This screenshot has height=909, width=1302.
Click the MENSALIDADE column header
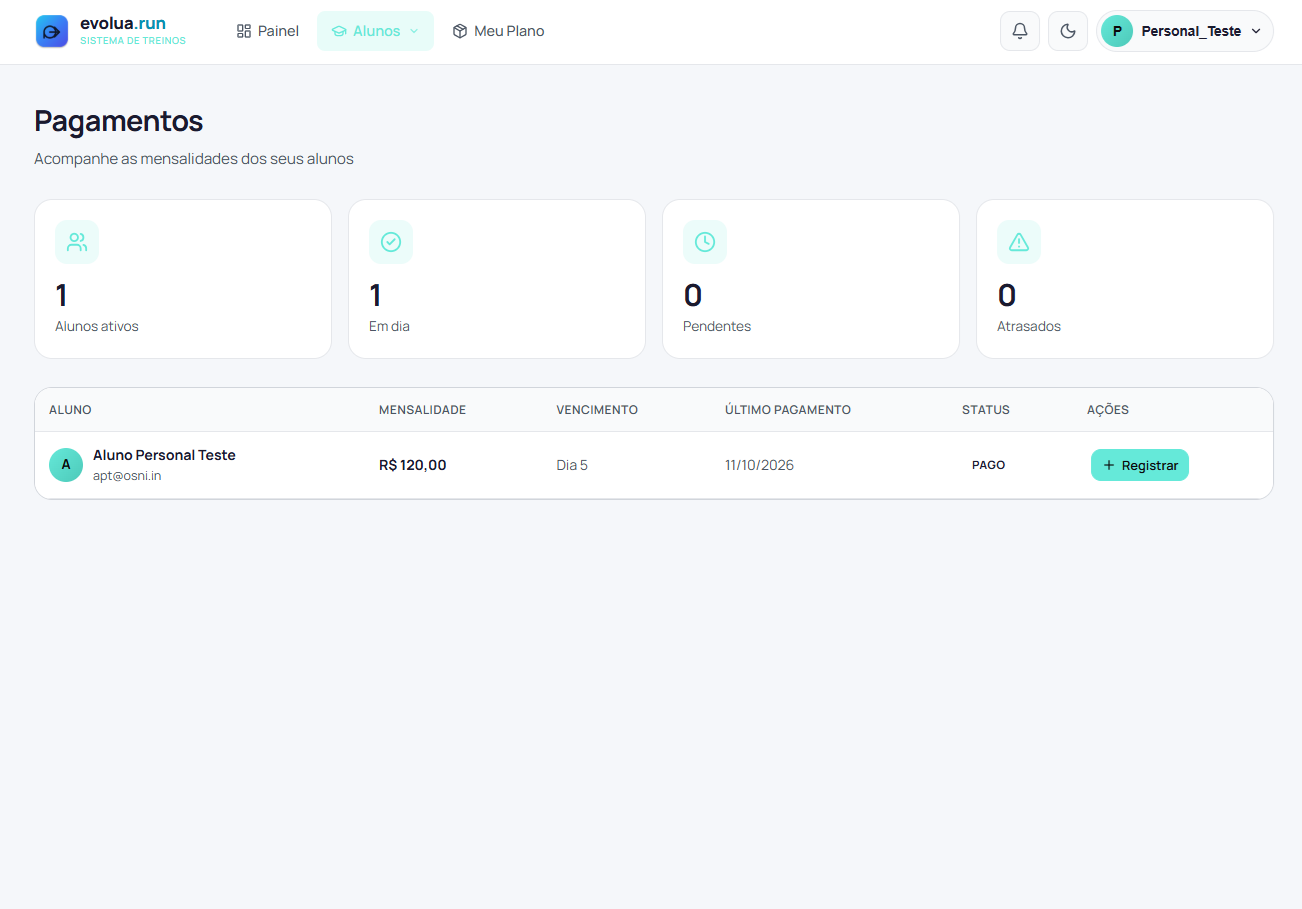tap(422, 410)
